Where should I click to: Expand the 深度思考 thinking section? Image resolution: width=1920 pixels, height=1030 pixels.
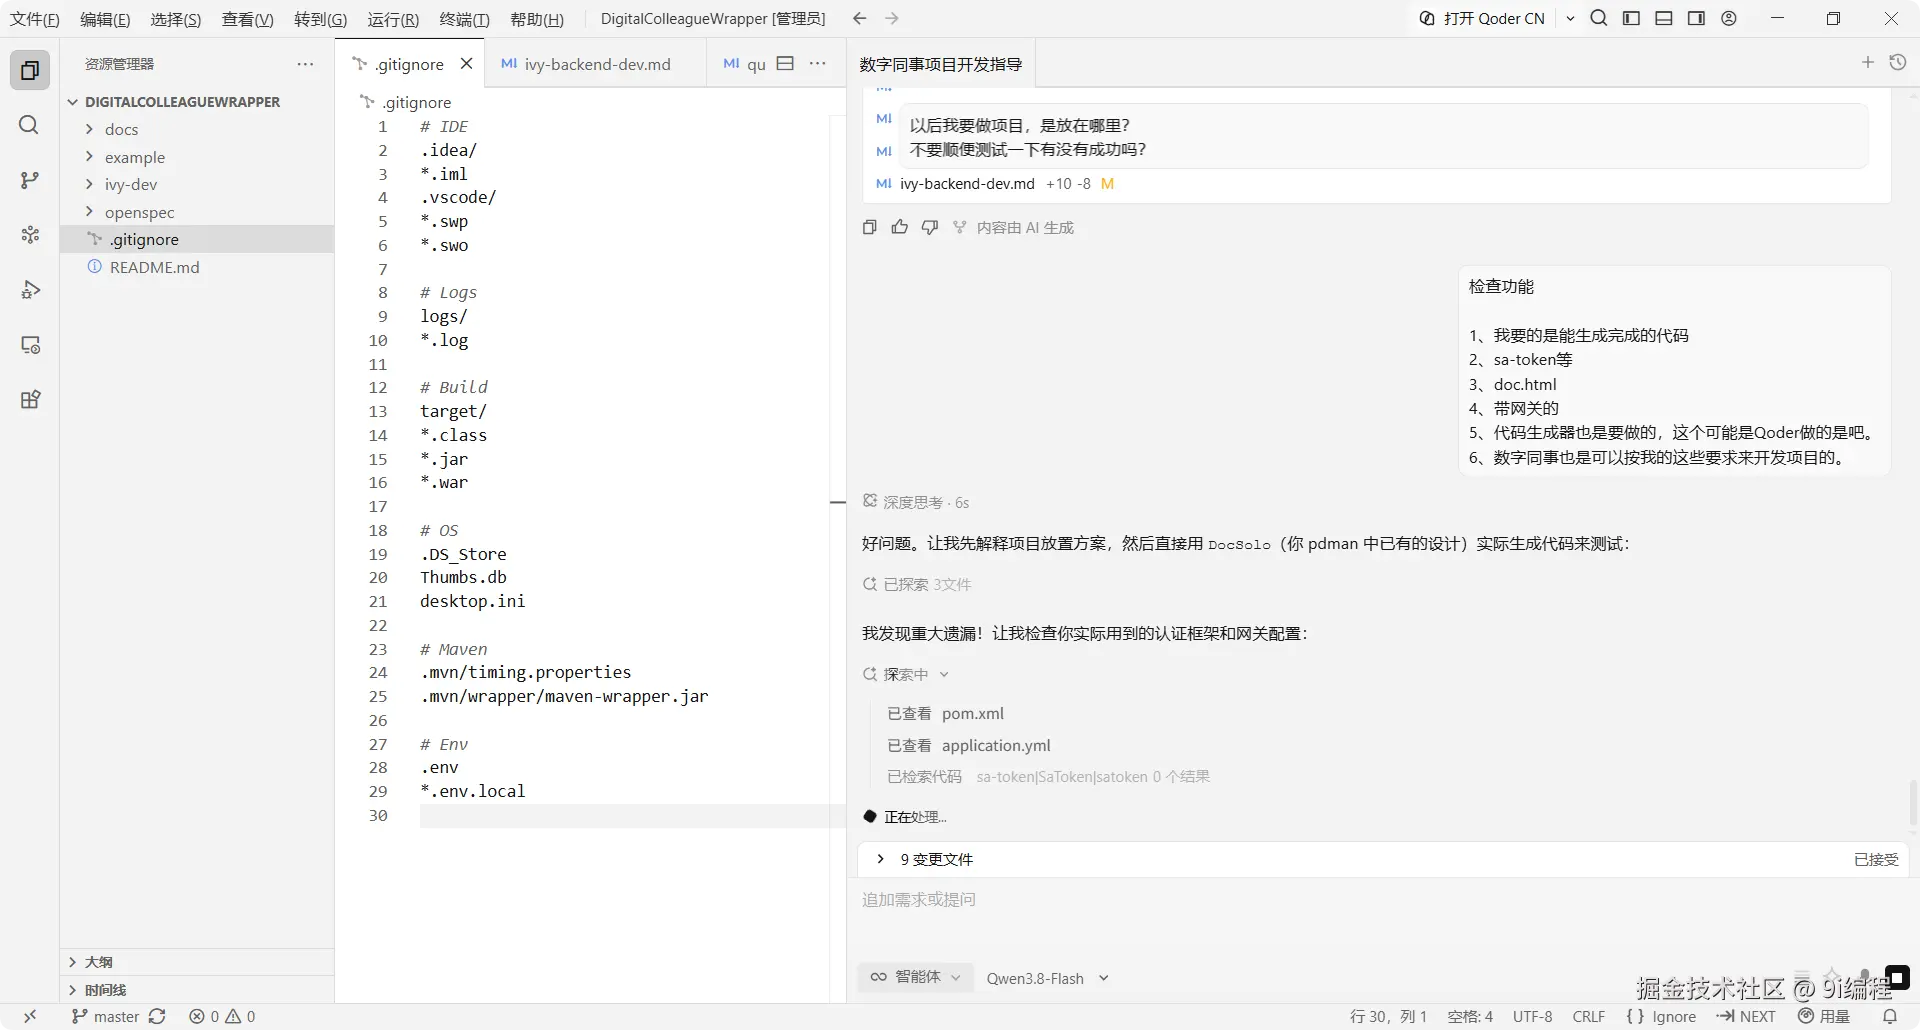(x=915, y=502)
